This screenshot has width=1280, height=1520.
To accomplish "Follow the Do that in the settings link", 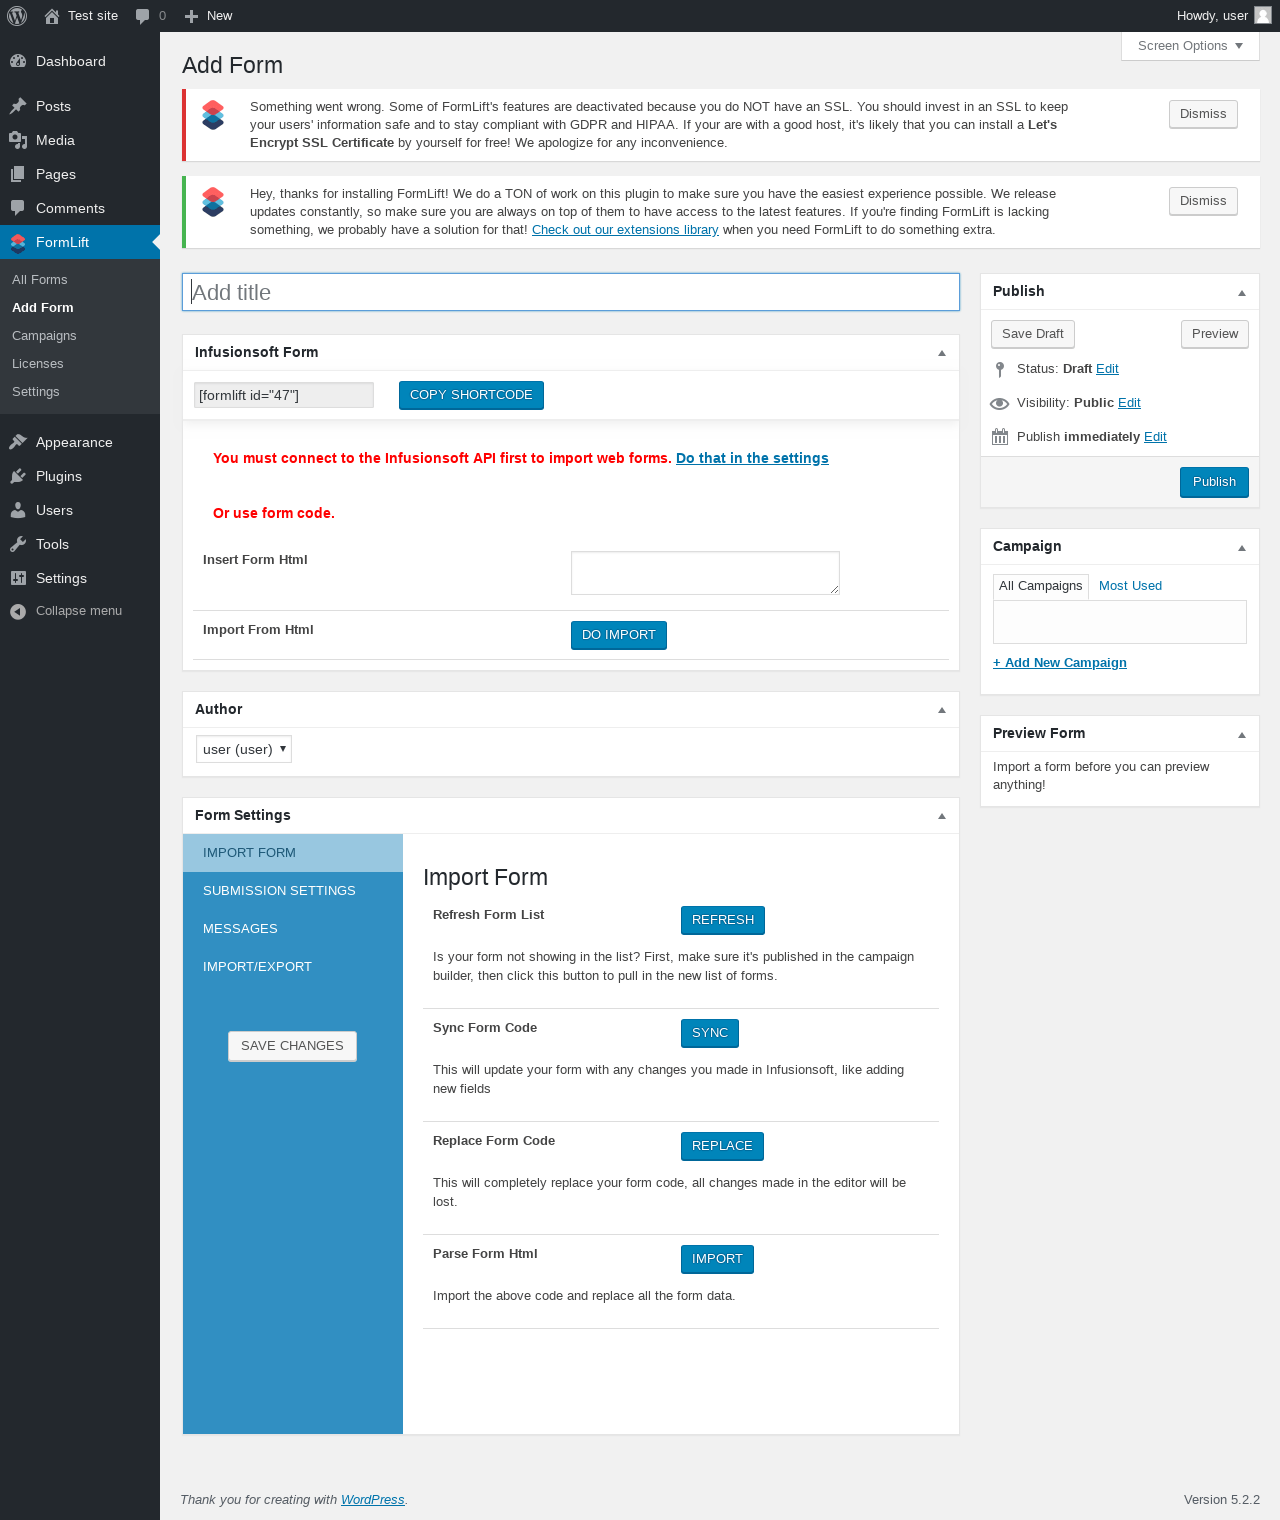I will pos(752,458).
